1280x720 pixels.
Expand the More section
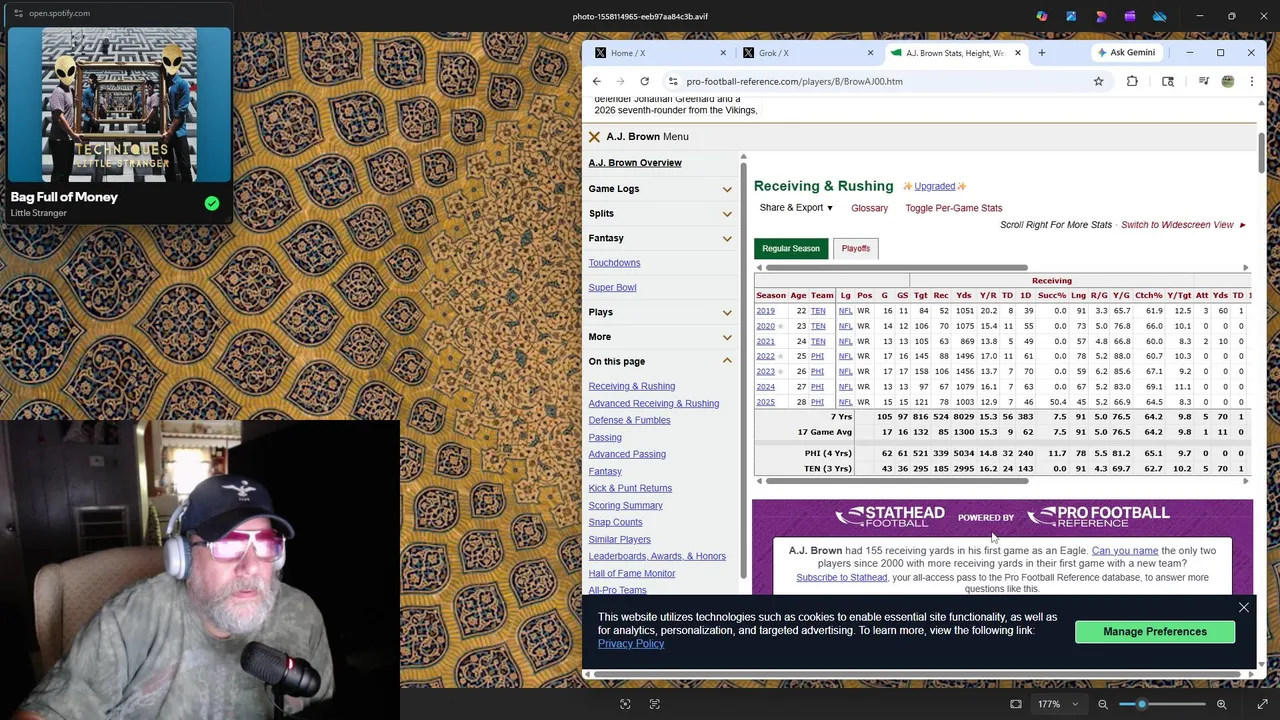[x=660, y=337]
